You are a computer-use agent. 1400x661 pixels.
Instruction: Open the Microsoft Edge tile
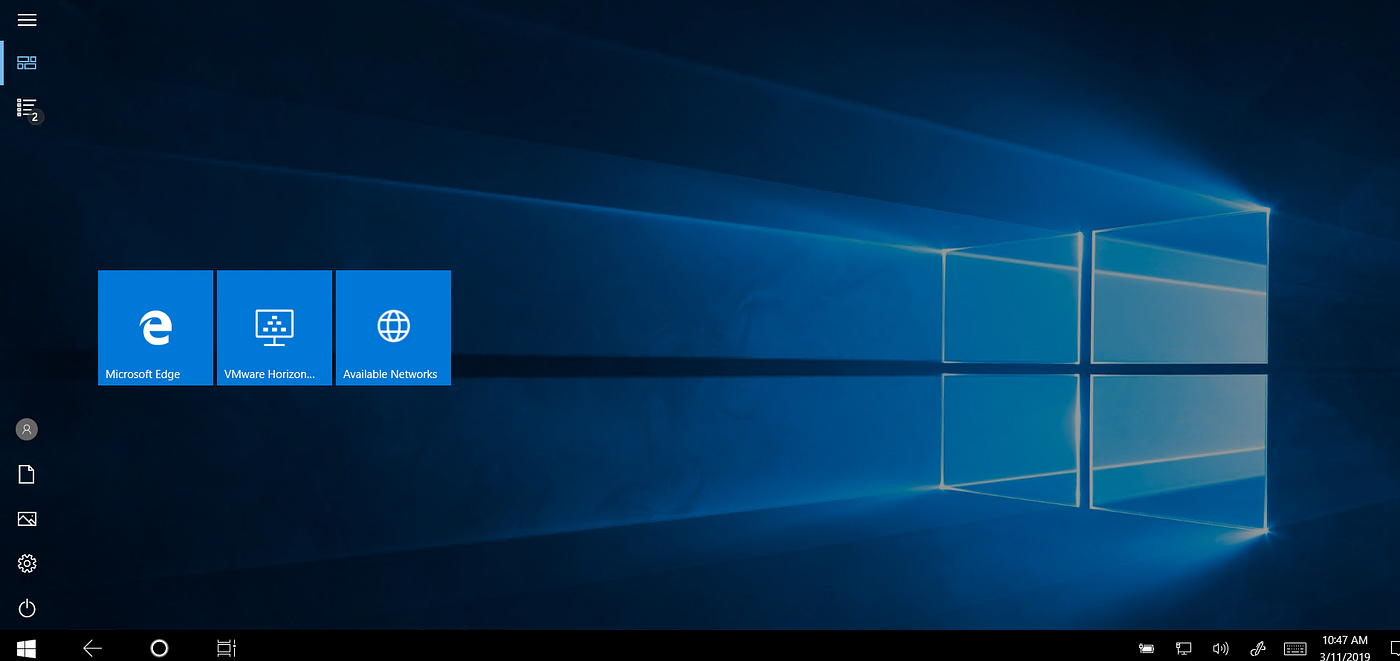155,327
